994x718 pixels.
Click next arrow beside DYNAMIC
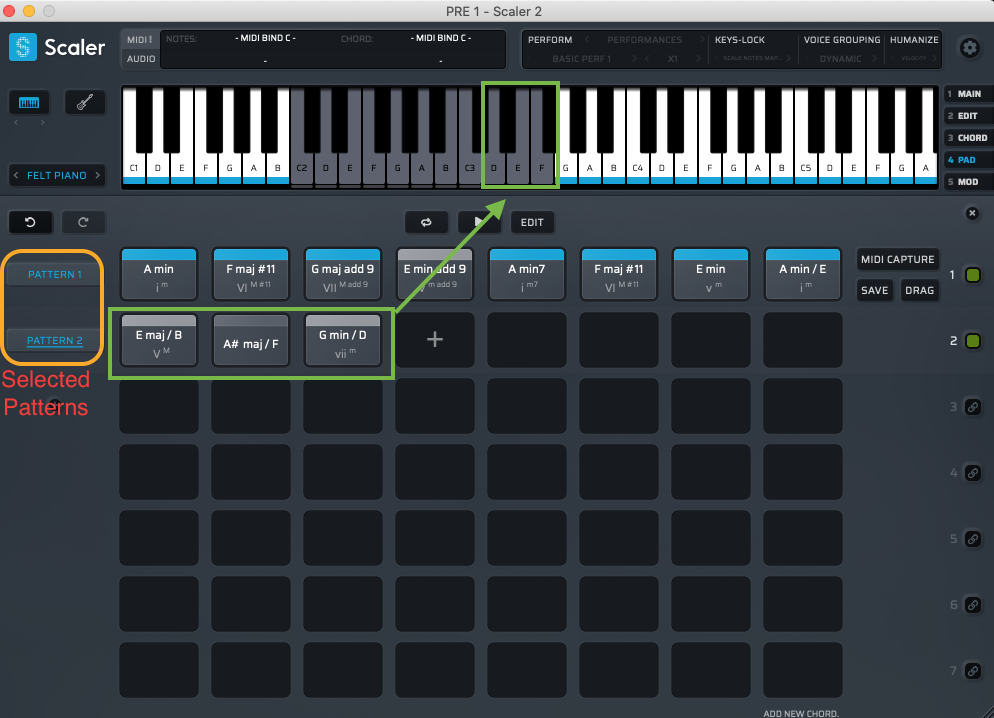pyautogui.click(x=874, y=59)
